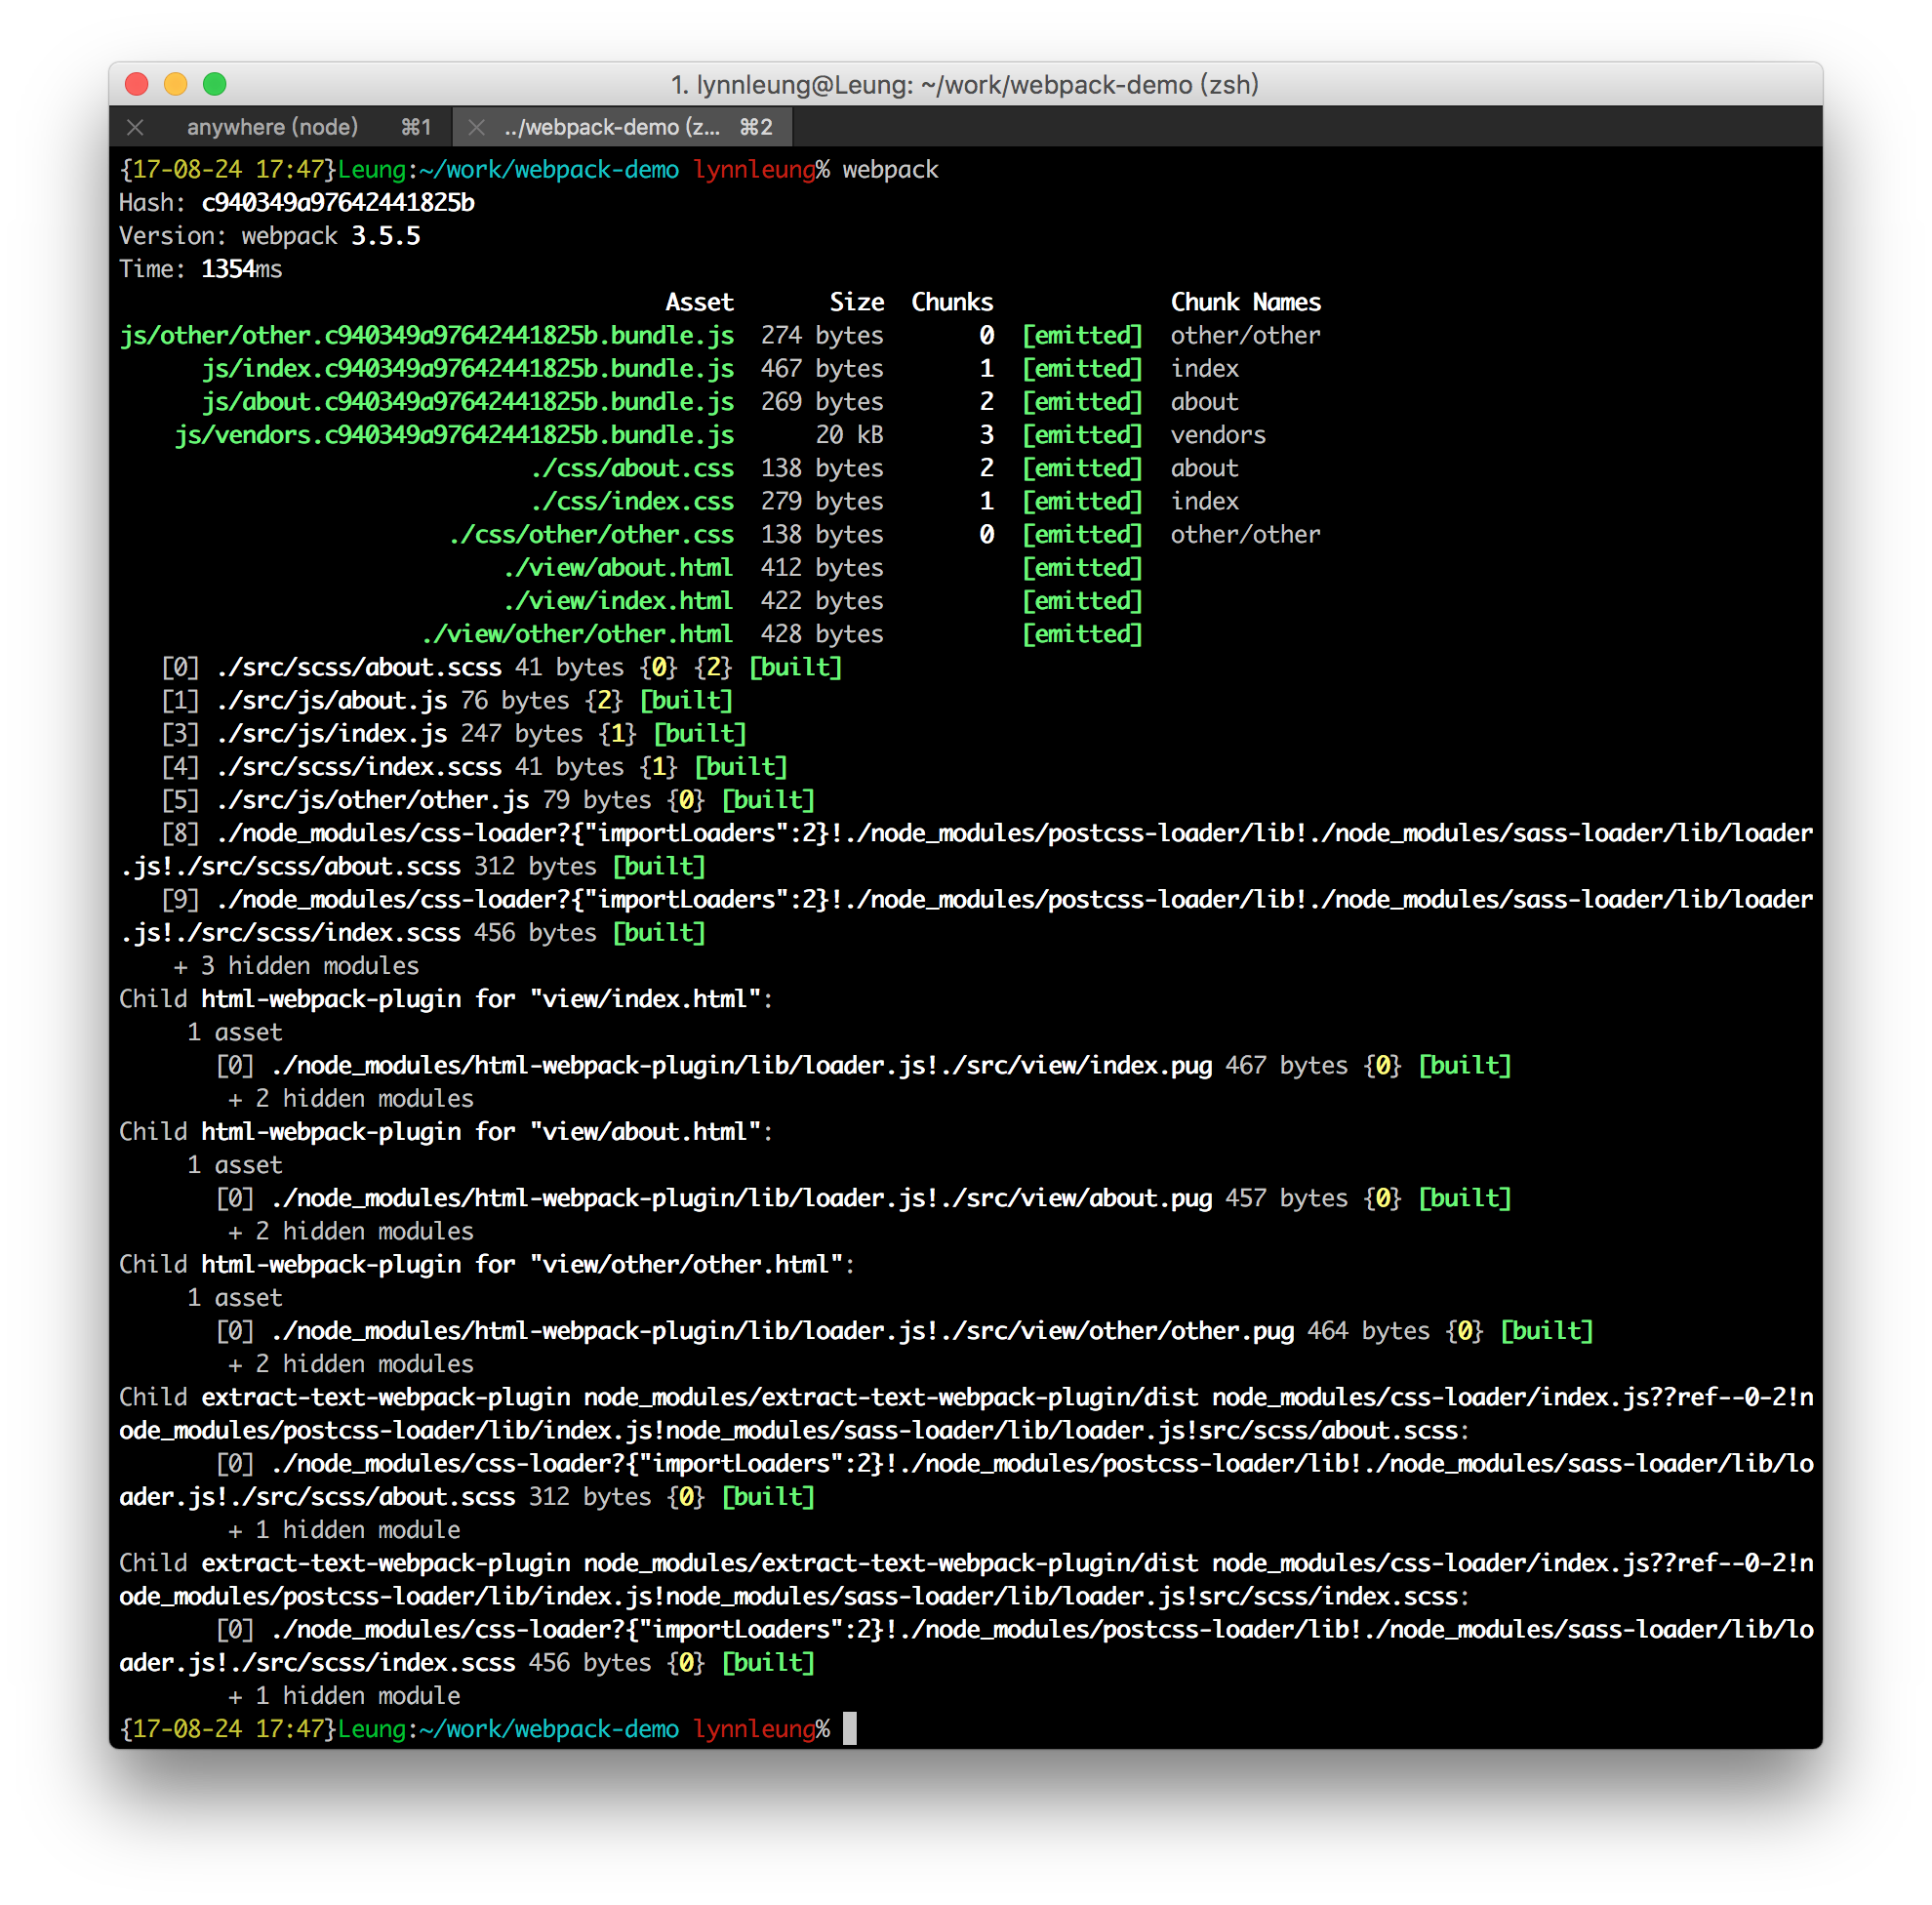Click the webpack command in first prompt
The height and width of the screenshot is (1905, 1932).
tap(890, 170)
